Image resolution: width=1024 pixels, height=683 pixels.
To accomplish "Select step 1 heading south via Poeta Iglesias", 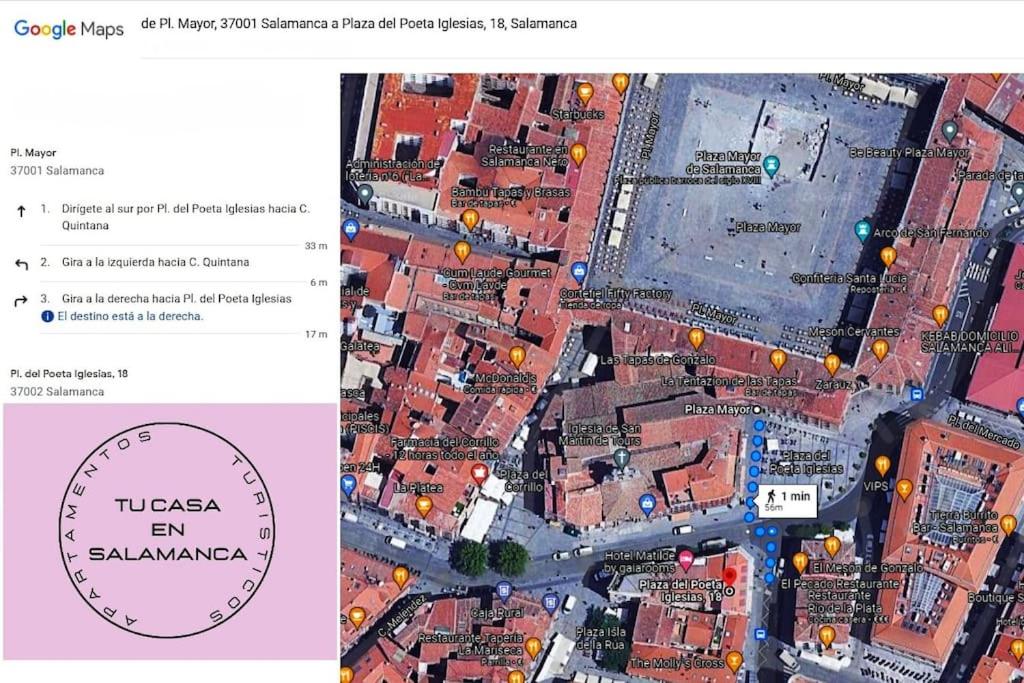I will [x=170, y=217].
